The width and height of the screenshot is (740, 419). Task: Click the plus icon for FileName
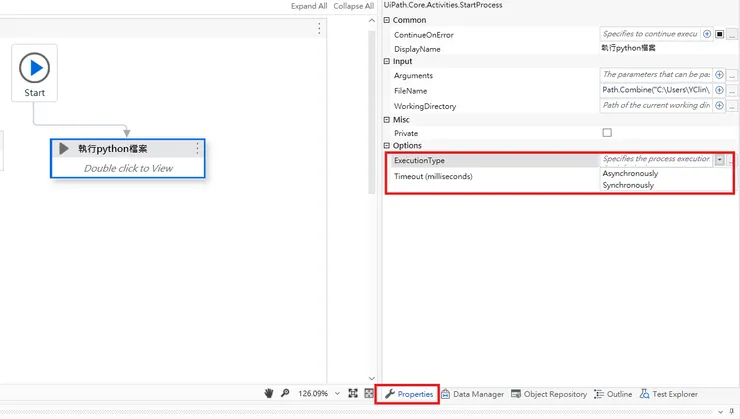click(x=719, y=90)
